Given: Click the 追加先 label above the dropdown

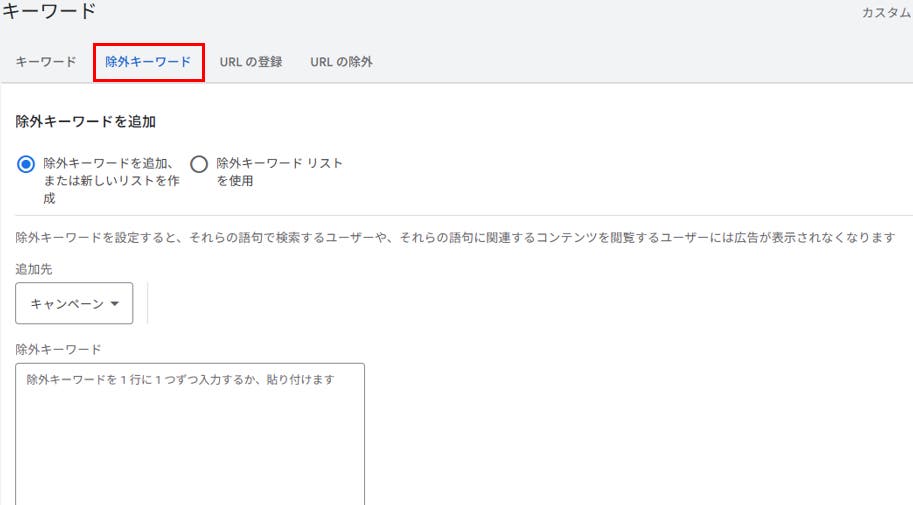Looking at the screenshot, I should pyautogui.click(x=35, y=270).
